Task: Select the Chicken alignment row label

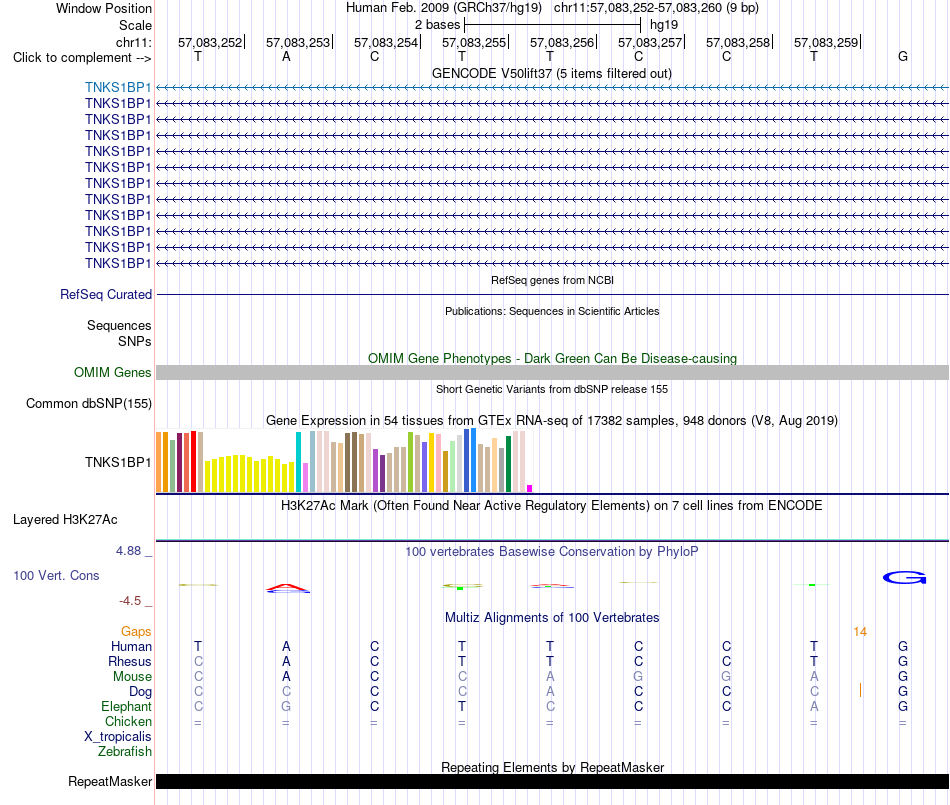Action: [128, 721]
